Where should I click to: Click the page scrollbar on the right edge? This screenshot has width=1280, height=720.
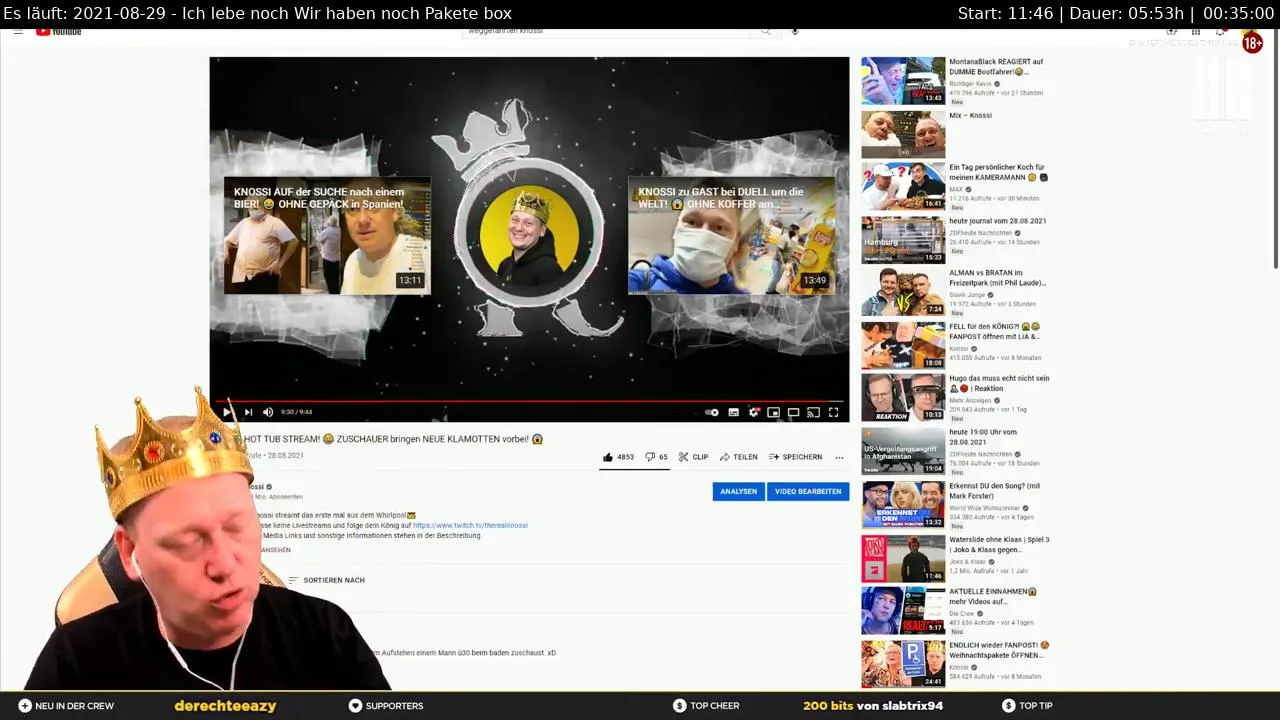[1275, 150]
